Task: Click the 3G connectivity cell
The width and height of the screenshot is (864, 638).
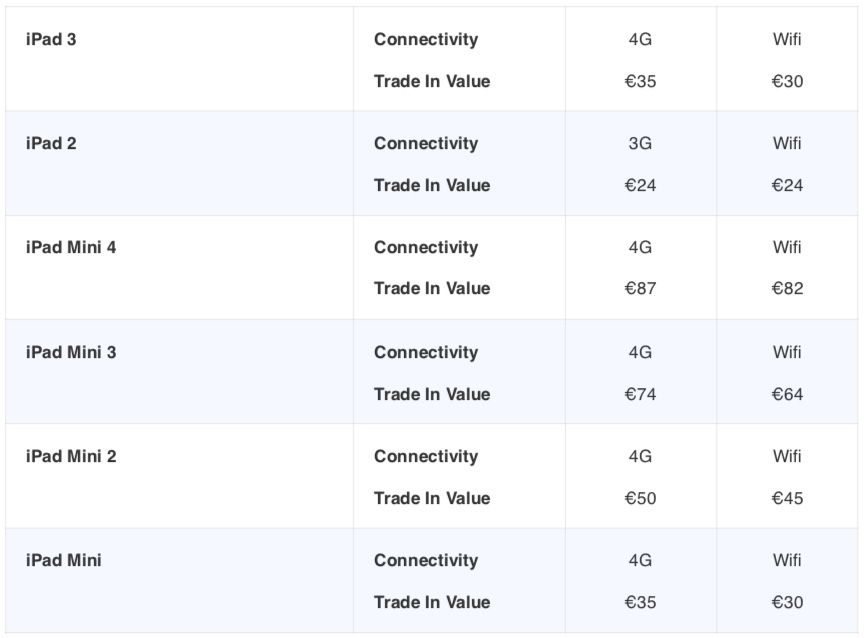Action: (640, 143)
